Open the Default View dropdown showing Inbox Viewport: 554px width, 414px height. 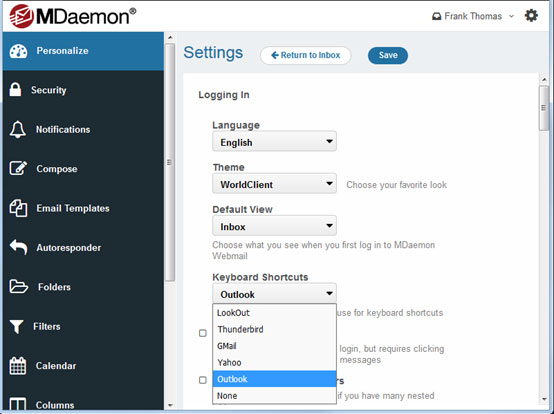(x=274, y=226)
